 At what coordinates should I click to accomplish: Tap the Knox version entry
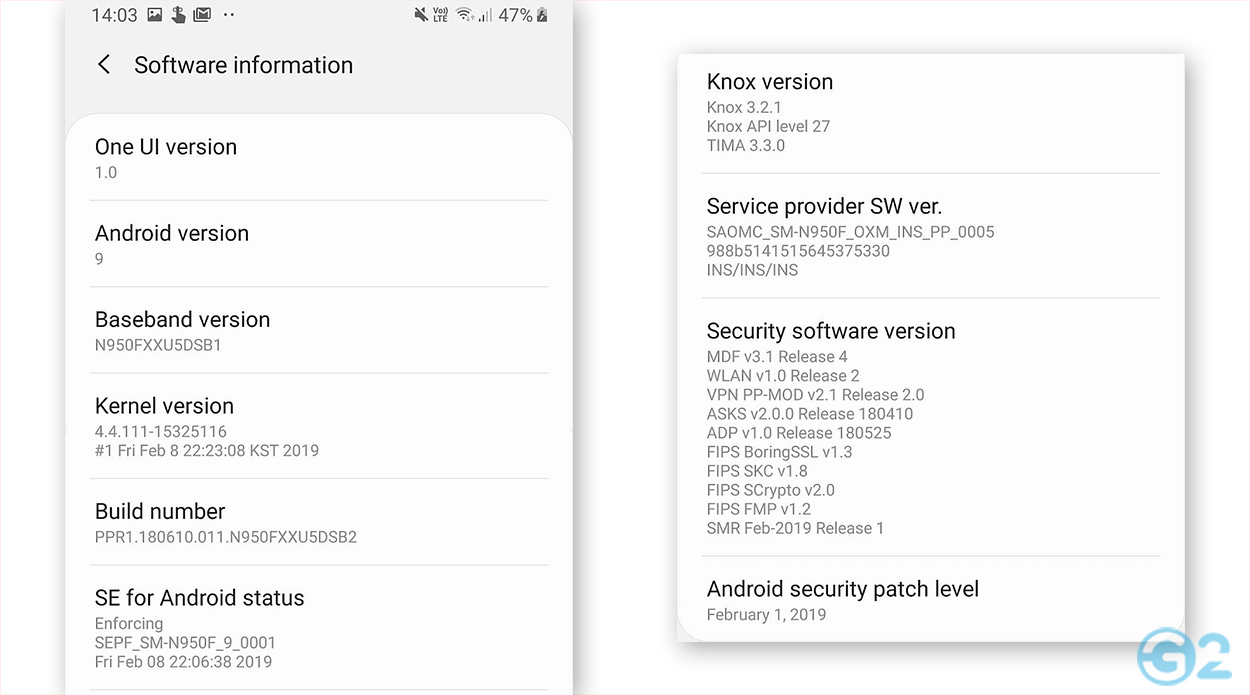[932, 112]
